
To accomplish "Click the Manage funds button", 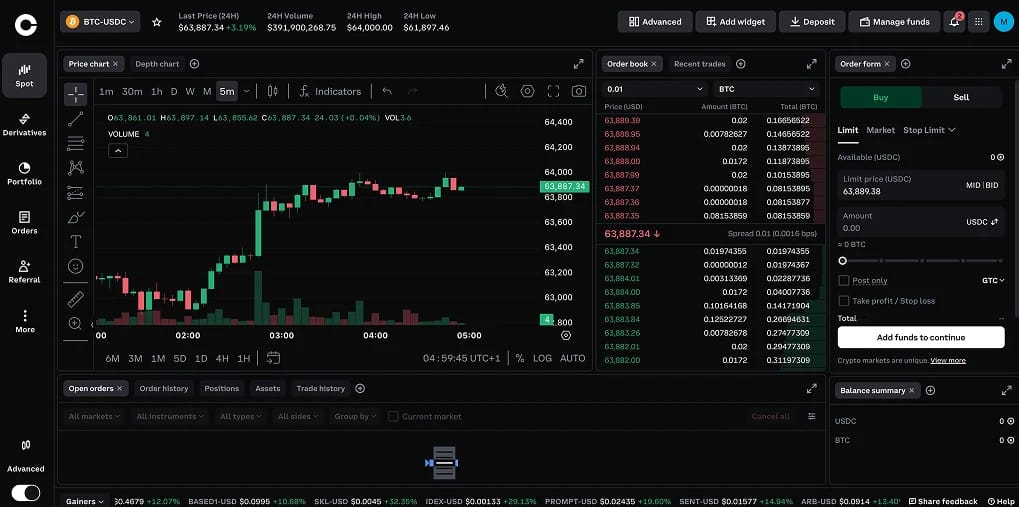I will tap(894, 22).
